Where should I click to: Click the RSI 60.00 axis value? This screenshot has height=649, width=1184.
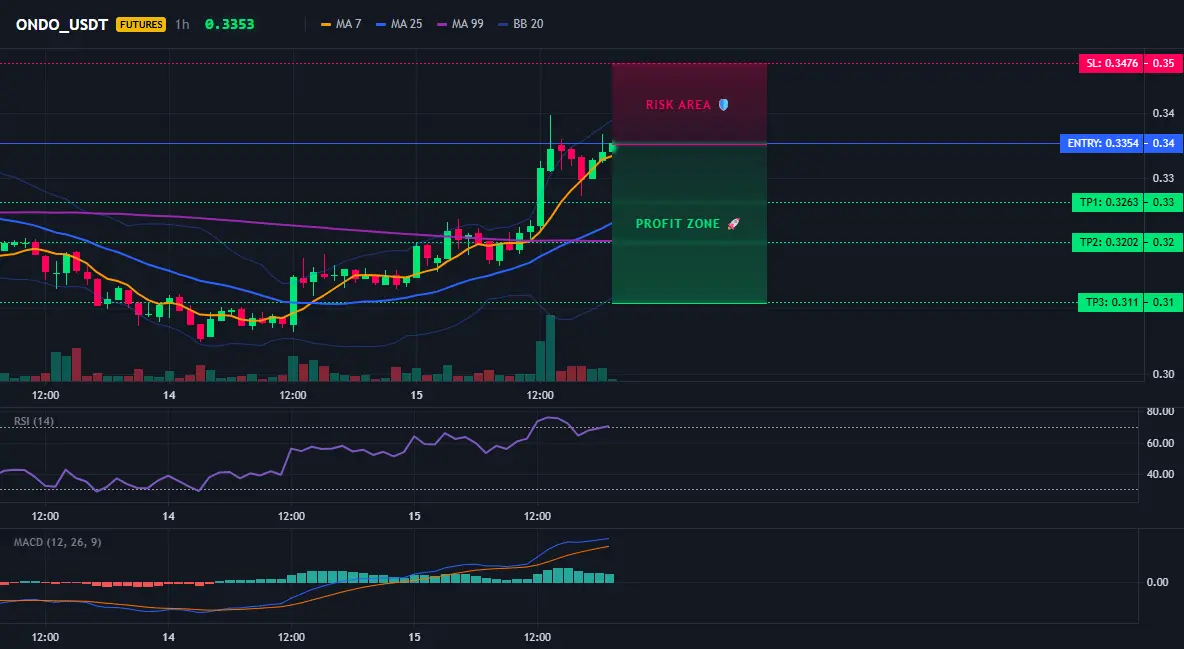tap(1160, 443)
